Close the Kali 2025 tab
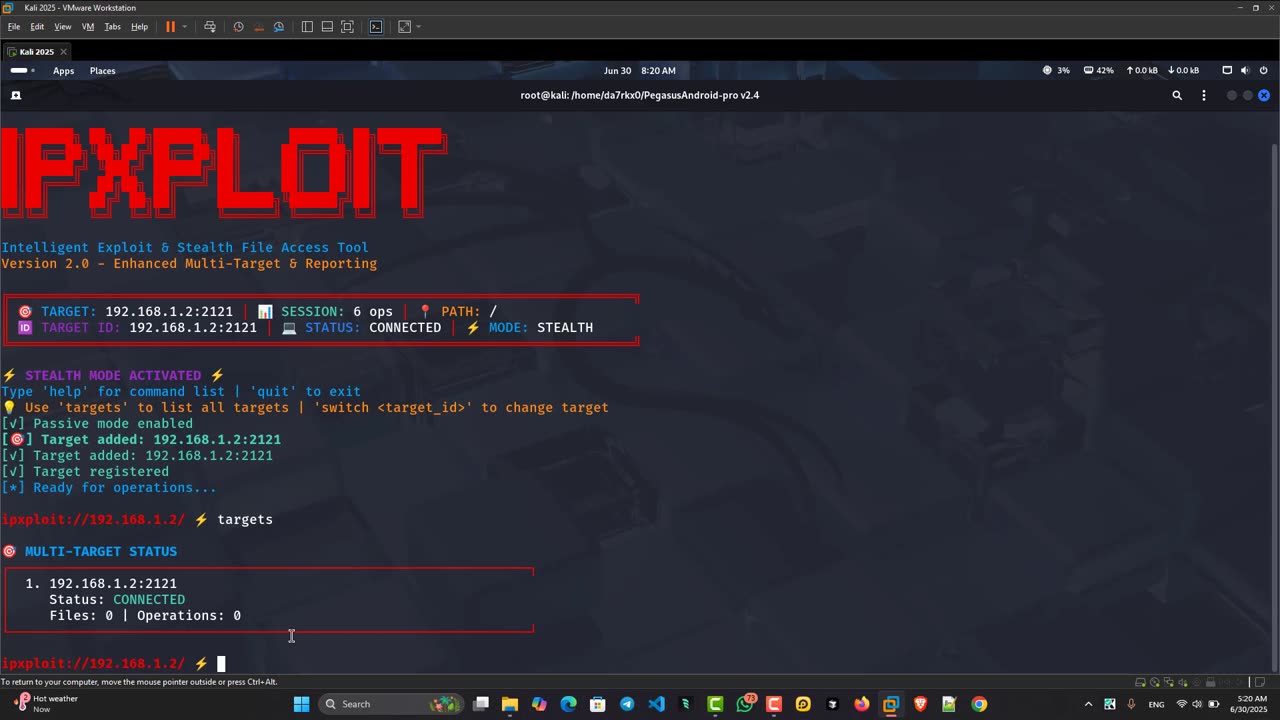Viewport: 1280px width, 720px height. point(63,52)
